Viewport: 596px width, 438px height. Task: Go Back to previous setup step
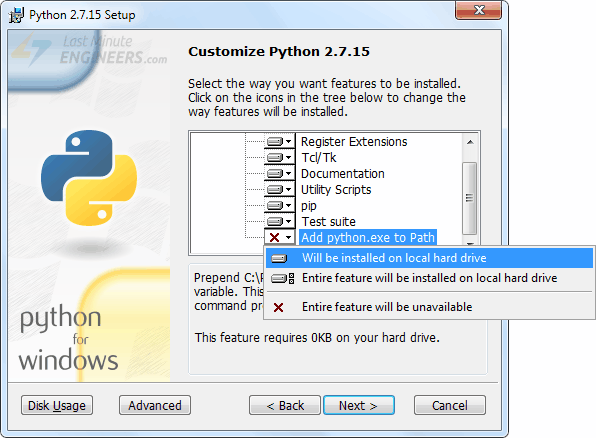285,405
